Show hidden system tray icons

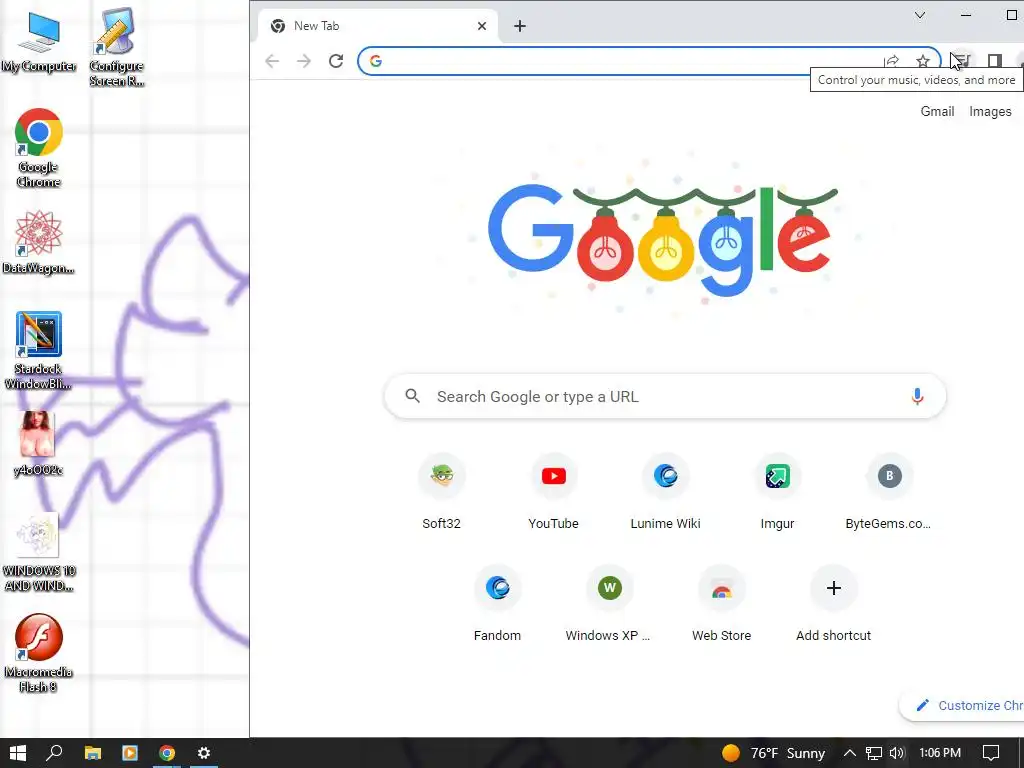850,753
